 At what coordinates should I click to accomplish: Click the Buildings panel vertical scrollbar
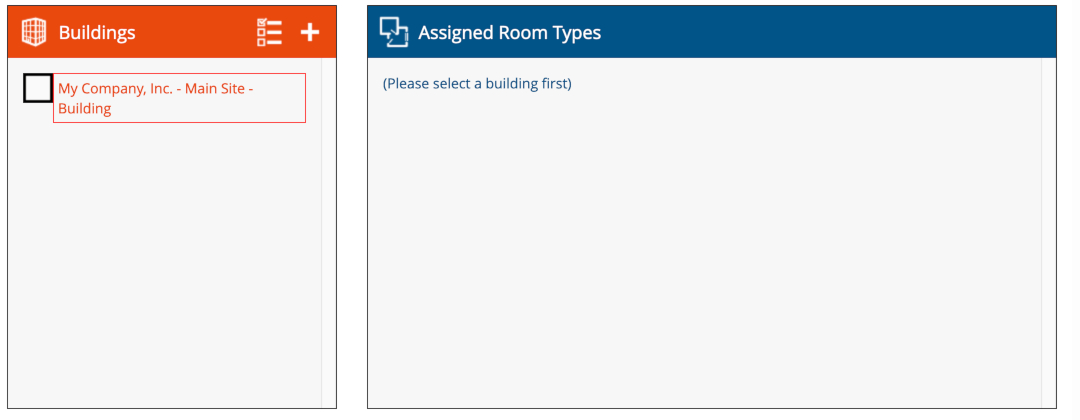pos(328,230)
